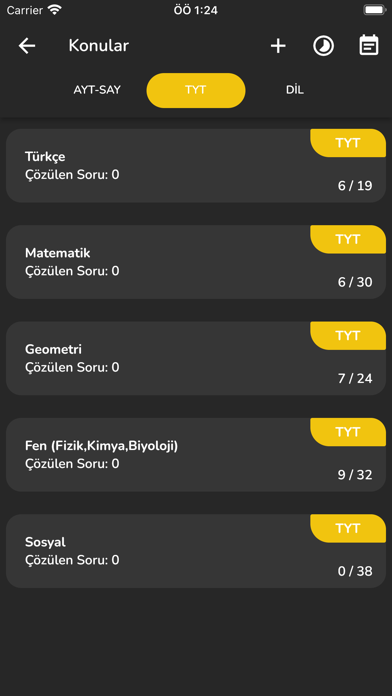Screen dimensions: 392x696
Task: Open the calendar notes icon
Action: [369, 45]
